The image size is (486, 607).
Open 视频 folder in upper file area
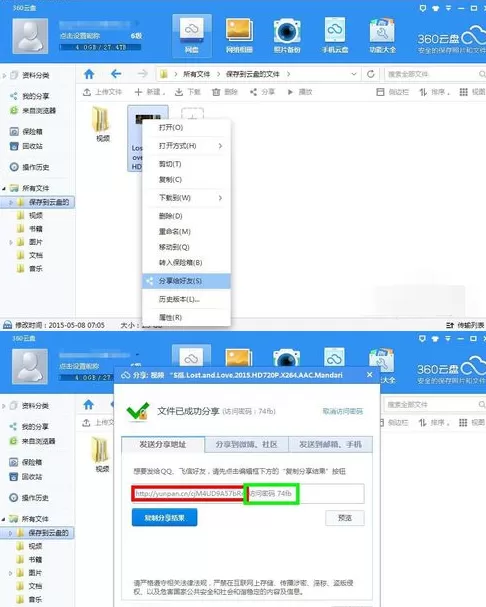click(102, 123)
